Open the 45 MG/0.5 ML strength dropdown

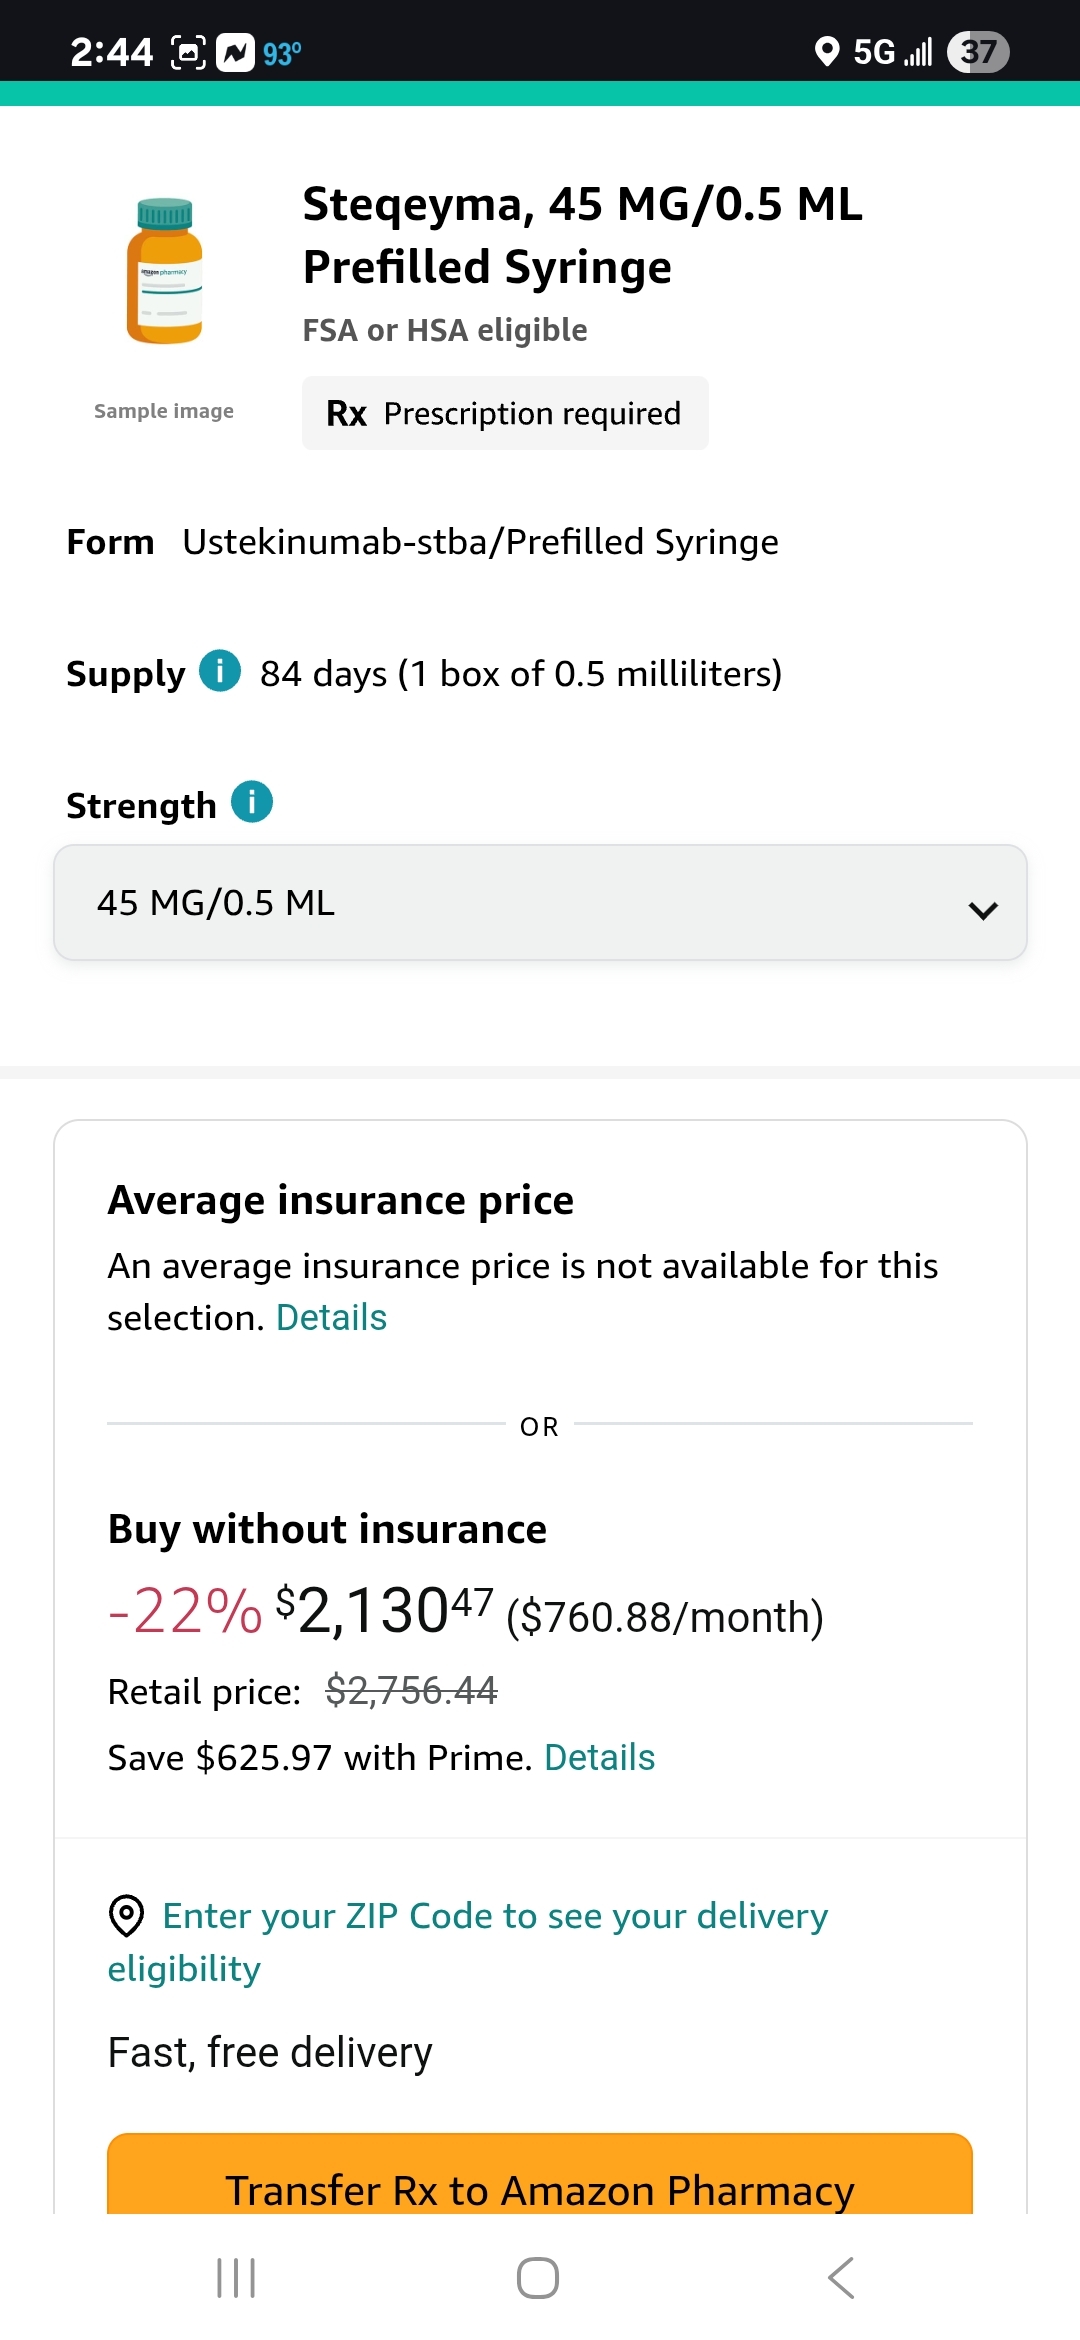click(540, 903)
